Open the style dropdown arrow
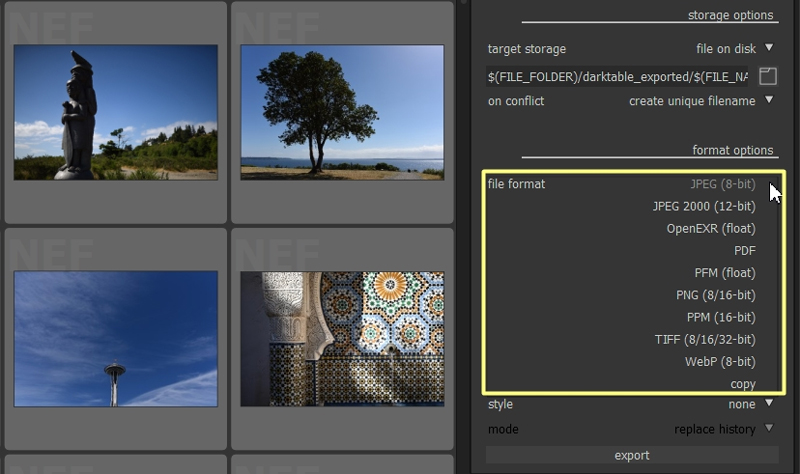 (769, 404)
